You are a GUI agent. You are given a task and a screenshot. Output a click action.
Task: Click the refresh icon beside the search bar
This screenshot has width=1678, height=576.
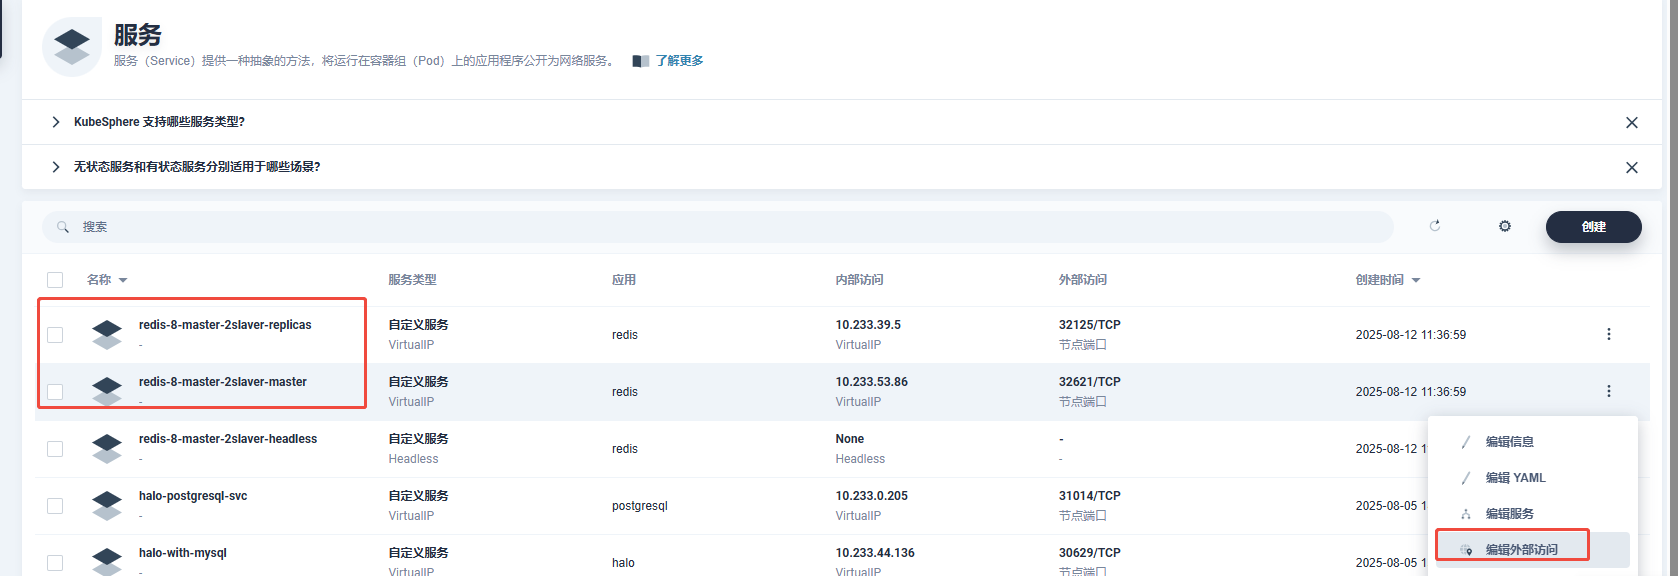tap(1435, 226)
